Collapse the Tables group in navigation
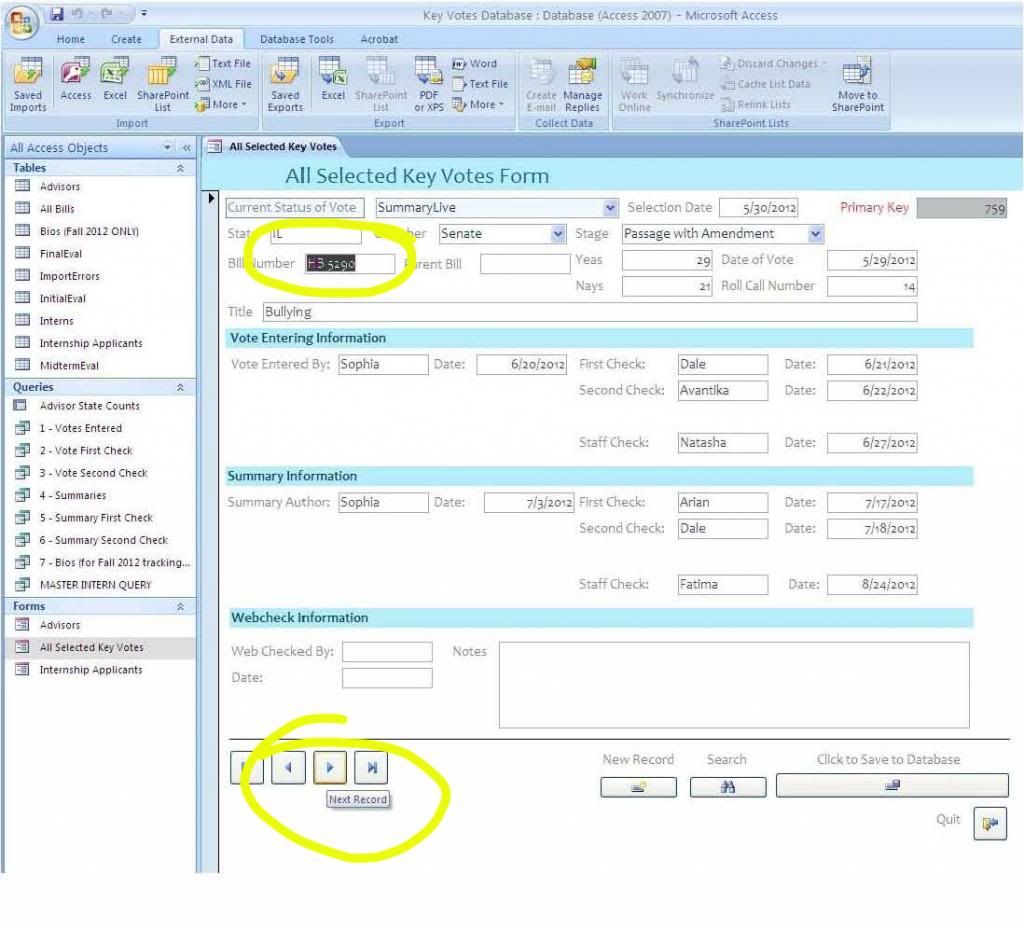Viewport: 1024px width, 928px height. (180, 168)
